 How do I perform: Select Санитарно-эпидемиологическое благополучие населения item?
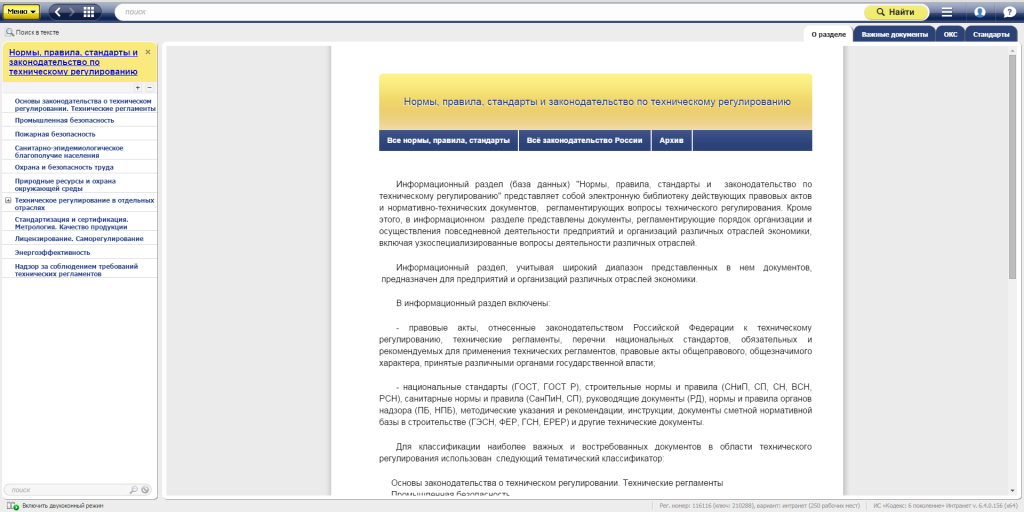(69, 152)
